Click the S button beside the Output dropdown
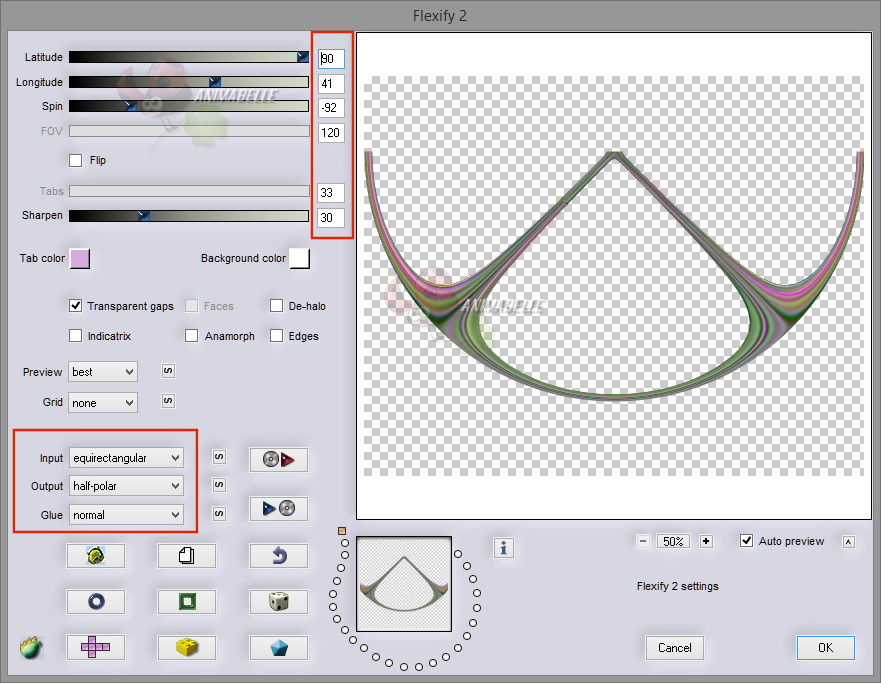881x683 pixels. (x=219, y=485)
